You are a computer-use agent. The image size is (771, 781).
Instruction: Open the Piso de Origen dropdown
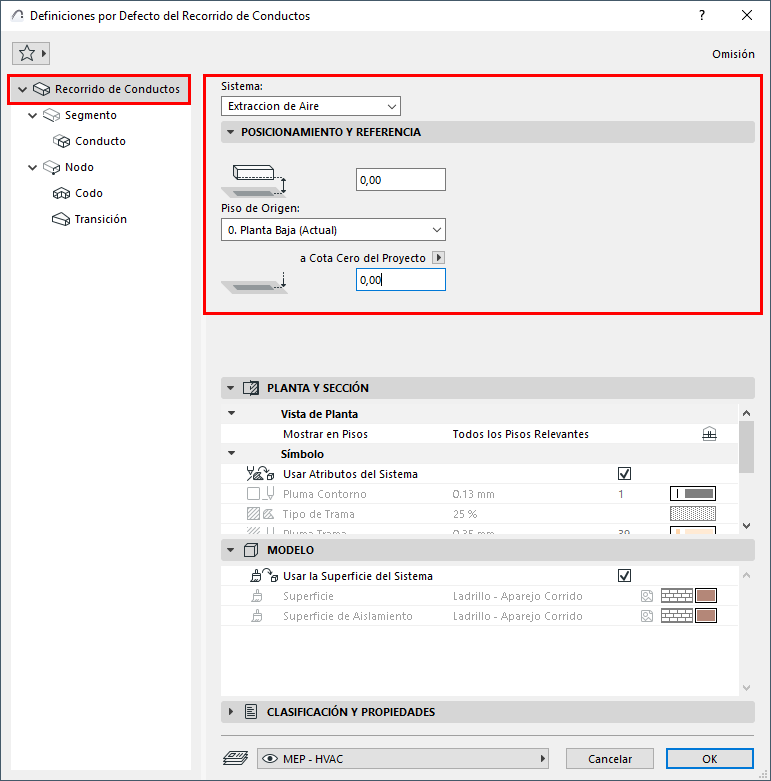pos(333,230)
